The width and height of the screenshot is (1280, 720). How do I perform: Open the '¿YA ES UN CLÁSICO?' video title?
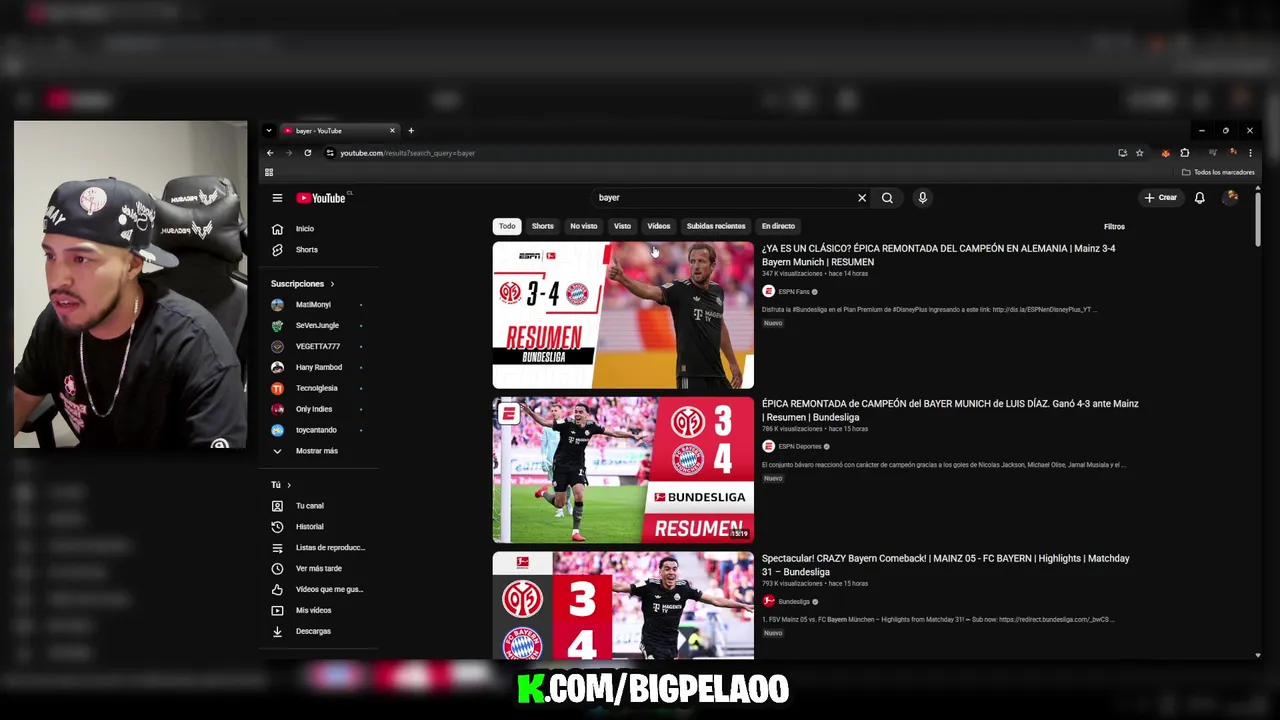coord(938,255)
